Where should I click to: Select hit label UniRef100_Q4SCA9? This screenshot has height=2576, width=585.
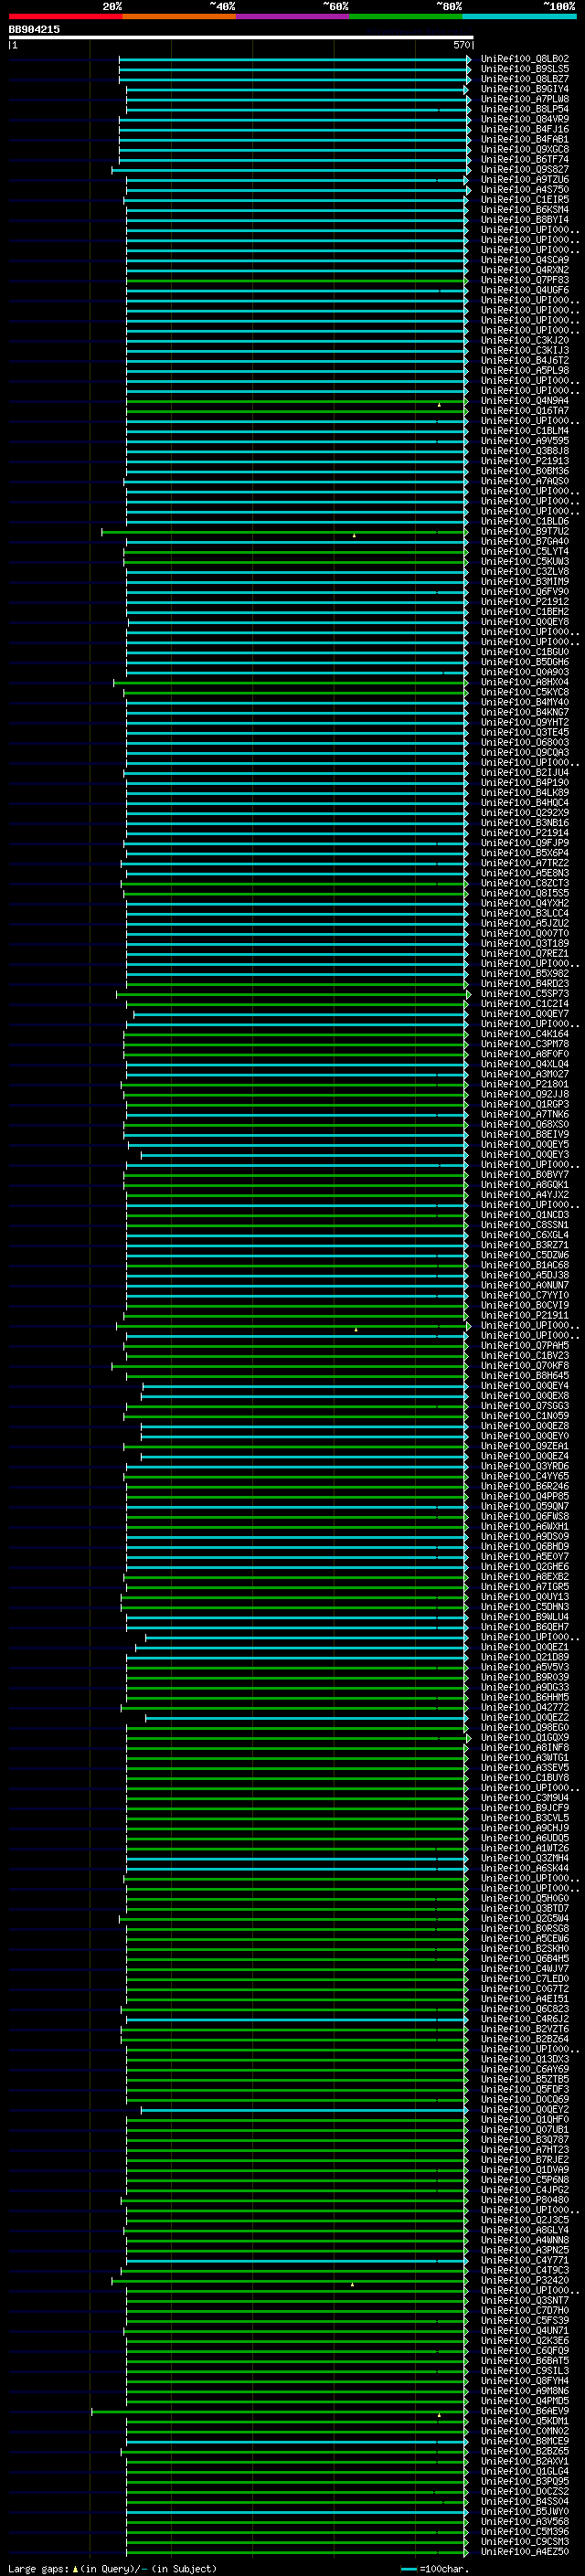(x=524, y=260)
